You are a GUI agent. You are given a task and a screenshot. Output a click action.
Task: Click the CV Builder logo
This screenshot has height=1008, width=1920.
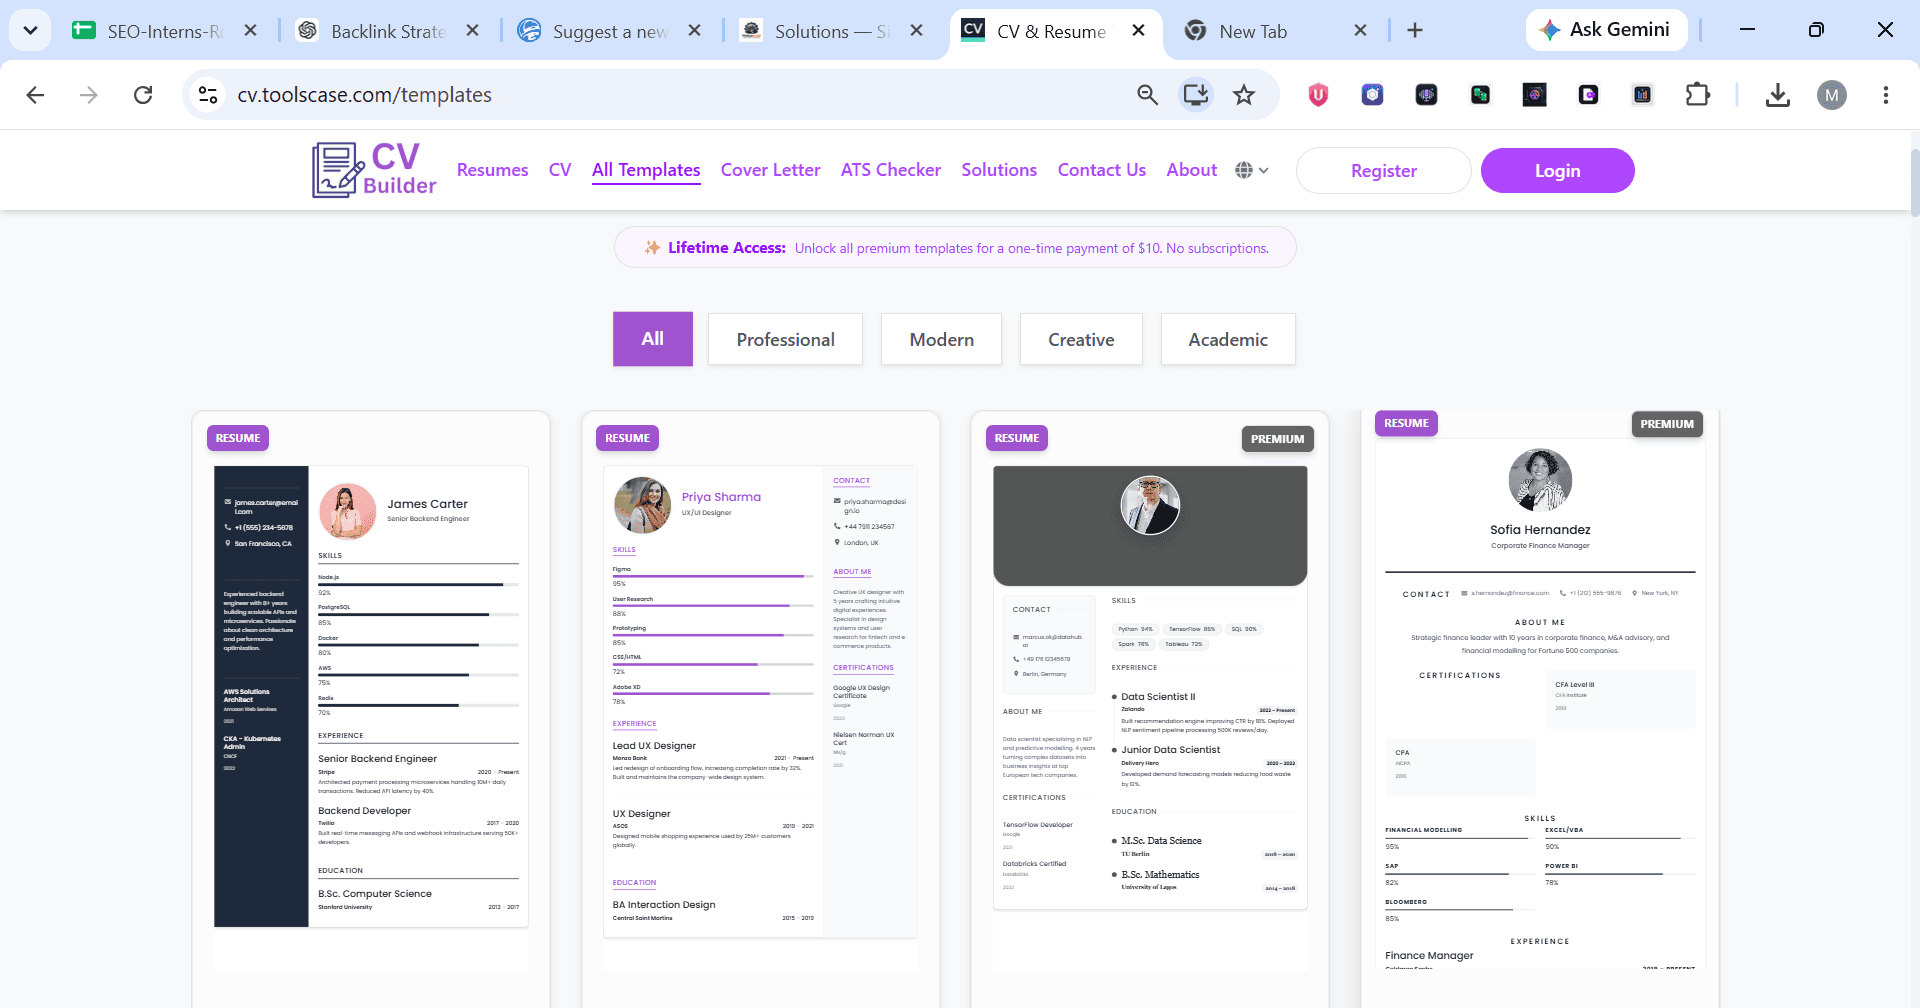point(374,170)
